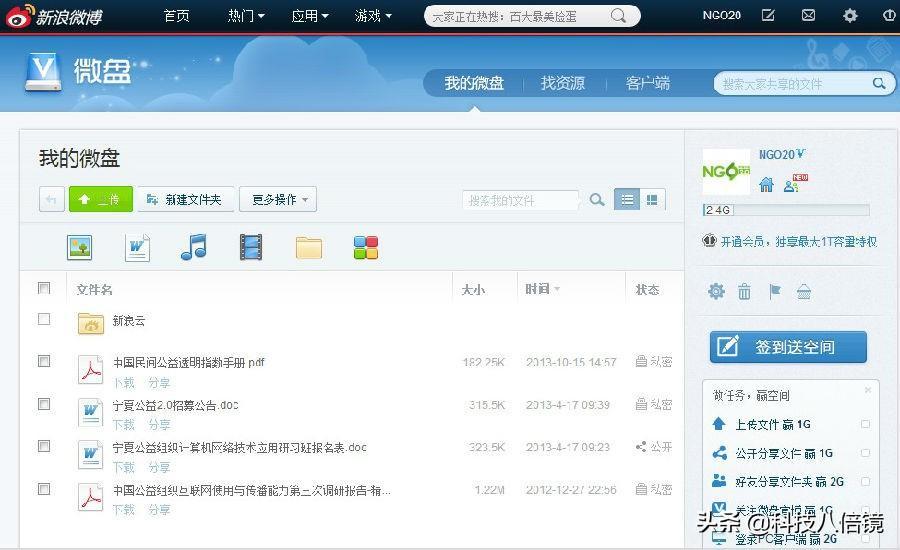Click the top search magnifier icon
Image resolution: width=900 pixels, height=550 pixels.
tap(618, 16)
